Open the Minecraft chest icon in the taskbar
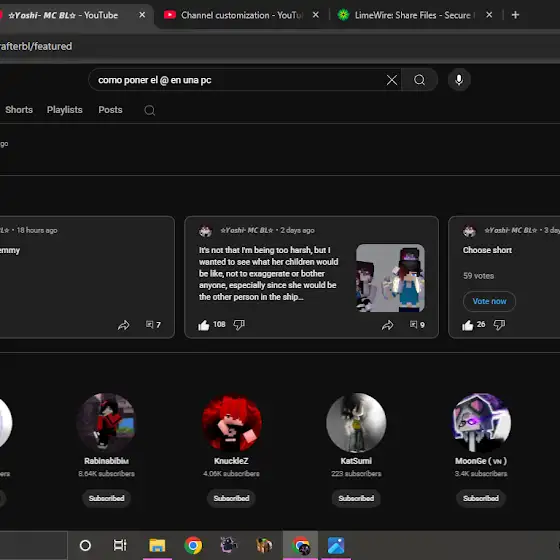The height and width of the screenshot is (560, 560). tap(265, 545)
